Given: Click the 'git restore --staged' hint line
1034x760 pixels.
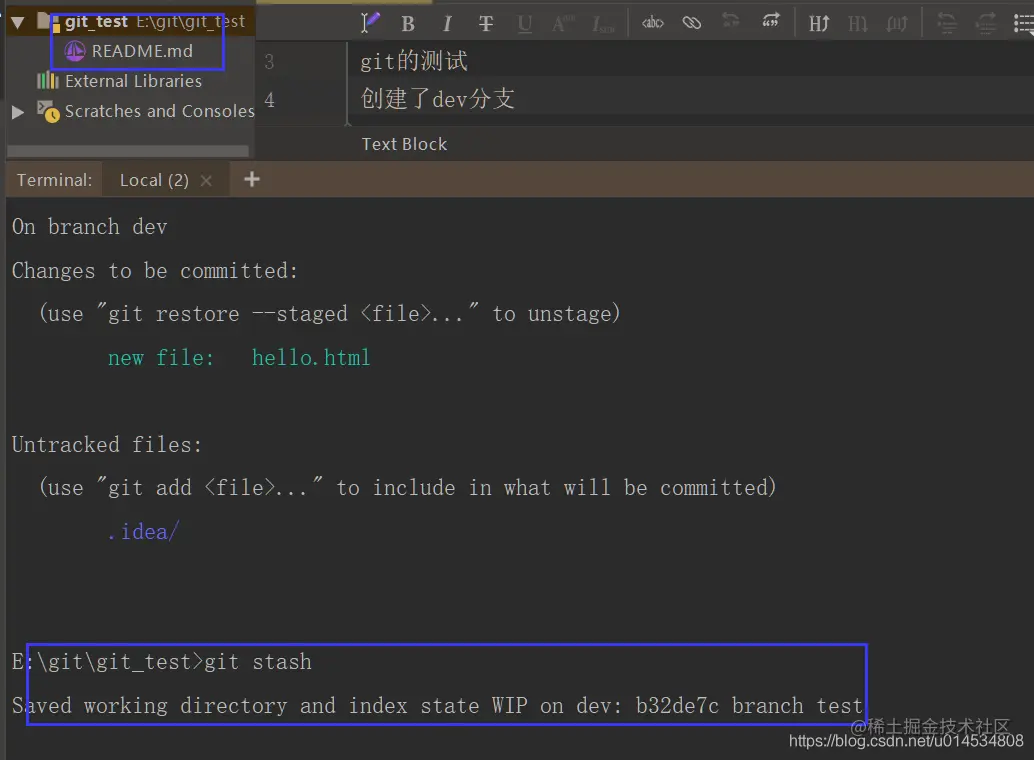Looking at the screenshot, I should (x=330, y=313).
